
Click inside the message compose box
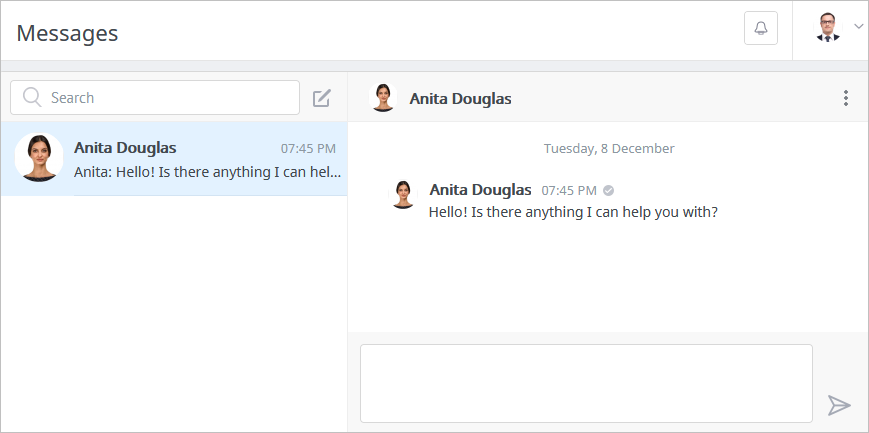(x=586, y=384)
